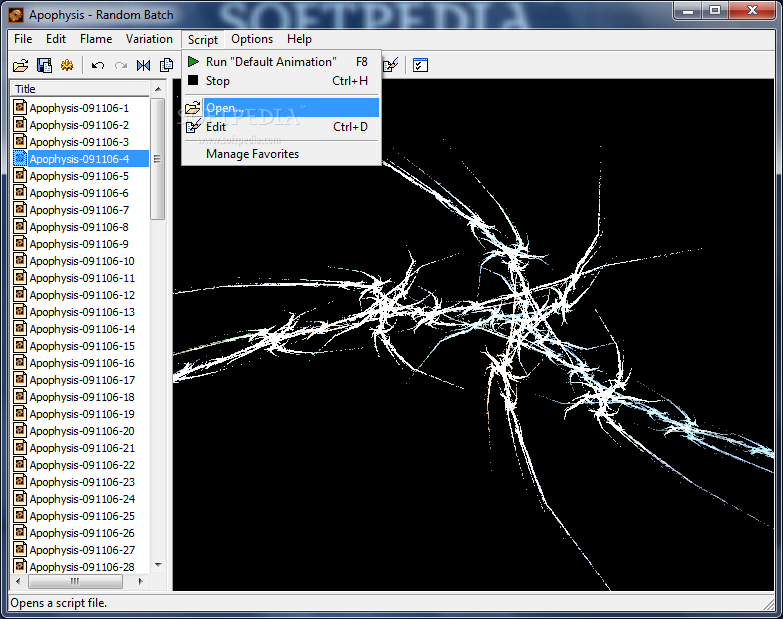Select Apophysis-091106-5 in list
Image resolution: width=783 pixels, height=619 pixels.
79,176
